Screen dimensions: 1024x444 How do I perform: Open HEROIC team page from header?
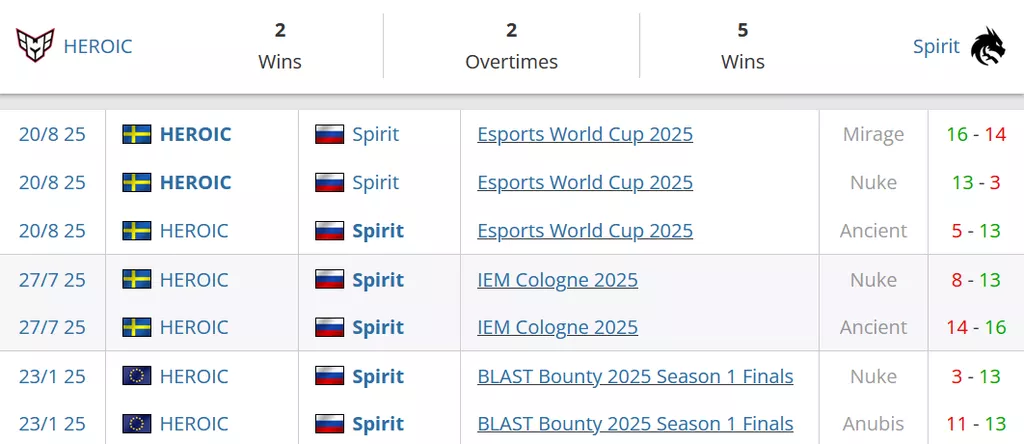tap(97, 46)
